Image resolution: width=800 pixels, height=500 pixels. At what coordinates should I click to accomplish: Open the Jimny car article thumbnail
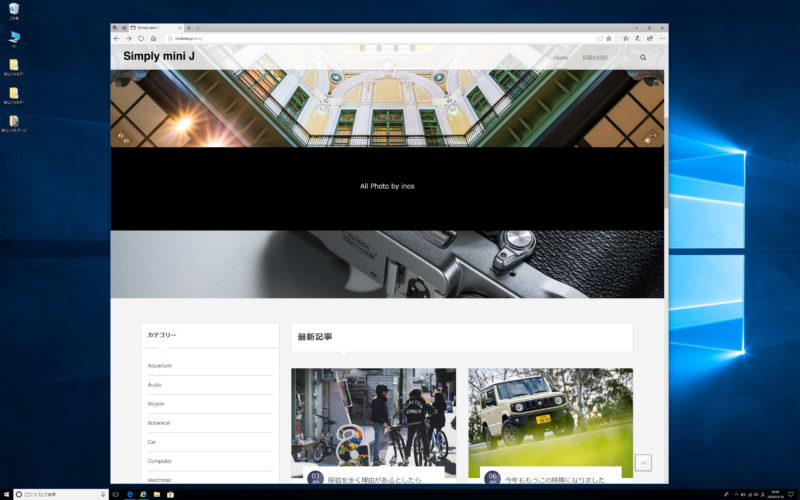click(550, 415)
